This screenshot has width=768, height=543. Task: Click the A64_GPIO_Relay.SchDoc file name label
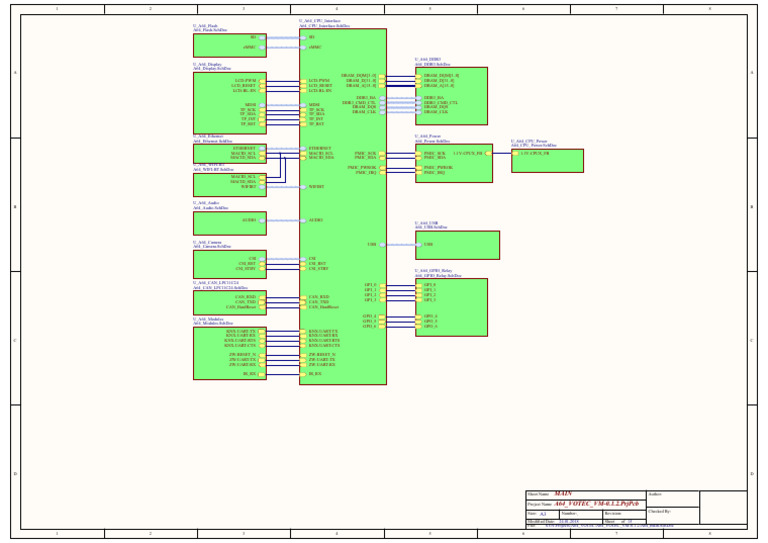(x=438, y=276)
